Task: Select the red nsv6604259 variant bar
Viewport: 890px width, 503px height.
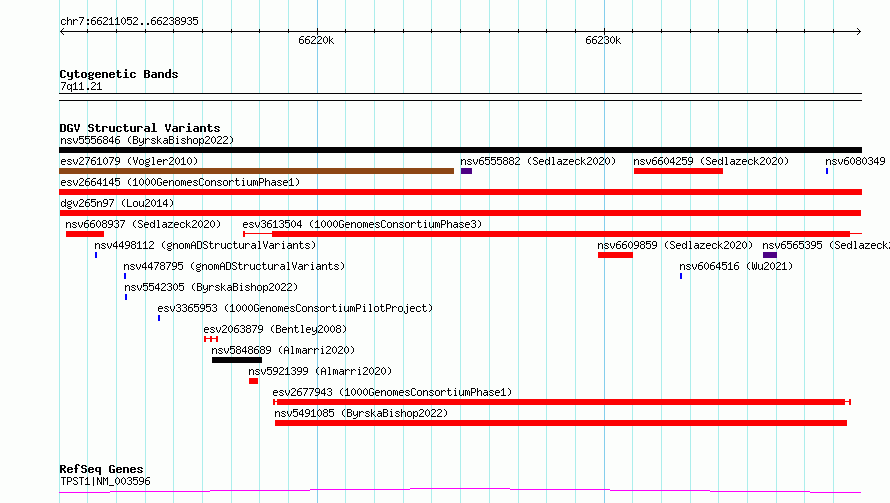Action: (x=678, y=171)
